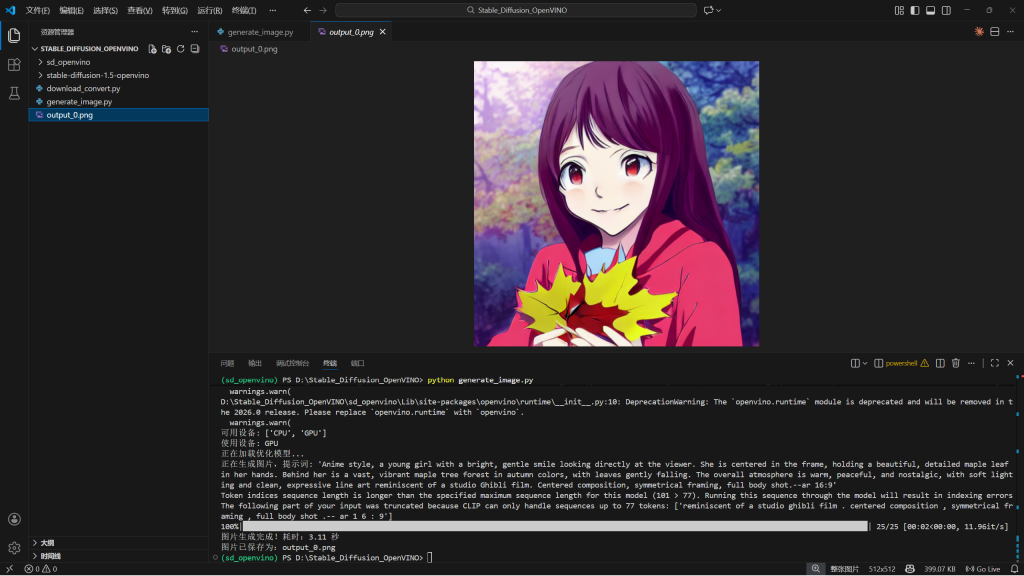Viewport: 1024px width, 576px height.
Task: Toggle the secondary sidebar visibility
Action: [x=946, y=10]
